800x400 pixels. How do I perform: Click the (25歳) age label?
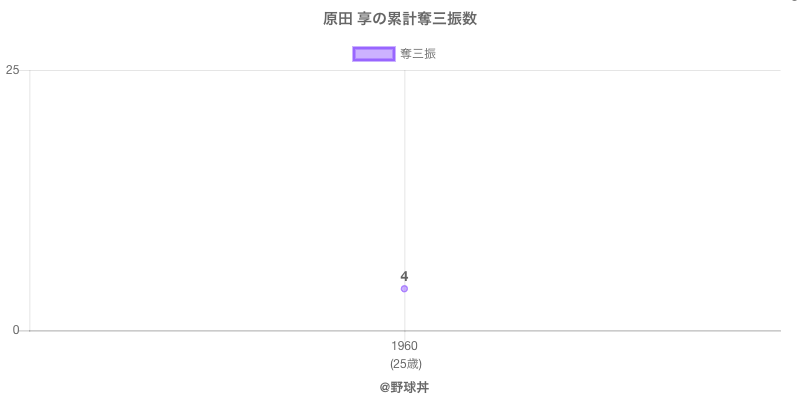pyautogui.click(x=404, y=363)
